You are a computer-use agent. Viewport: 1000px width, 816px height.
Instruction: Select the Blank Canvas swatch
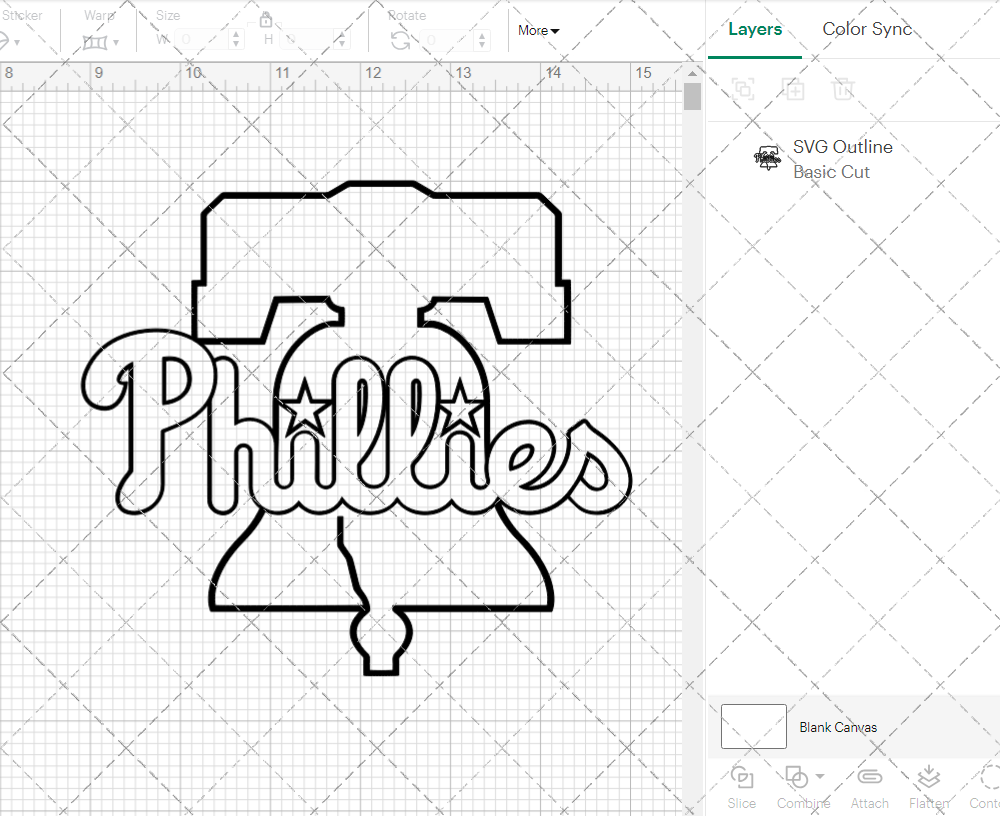754,726
